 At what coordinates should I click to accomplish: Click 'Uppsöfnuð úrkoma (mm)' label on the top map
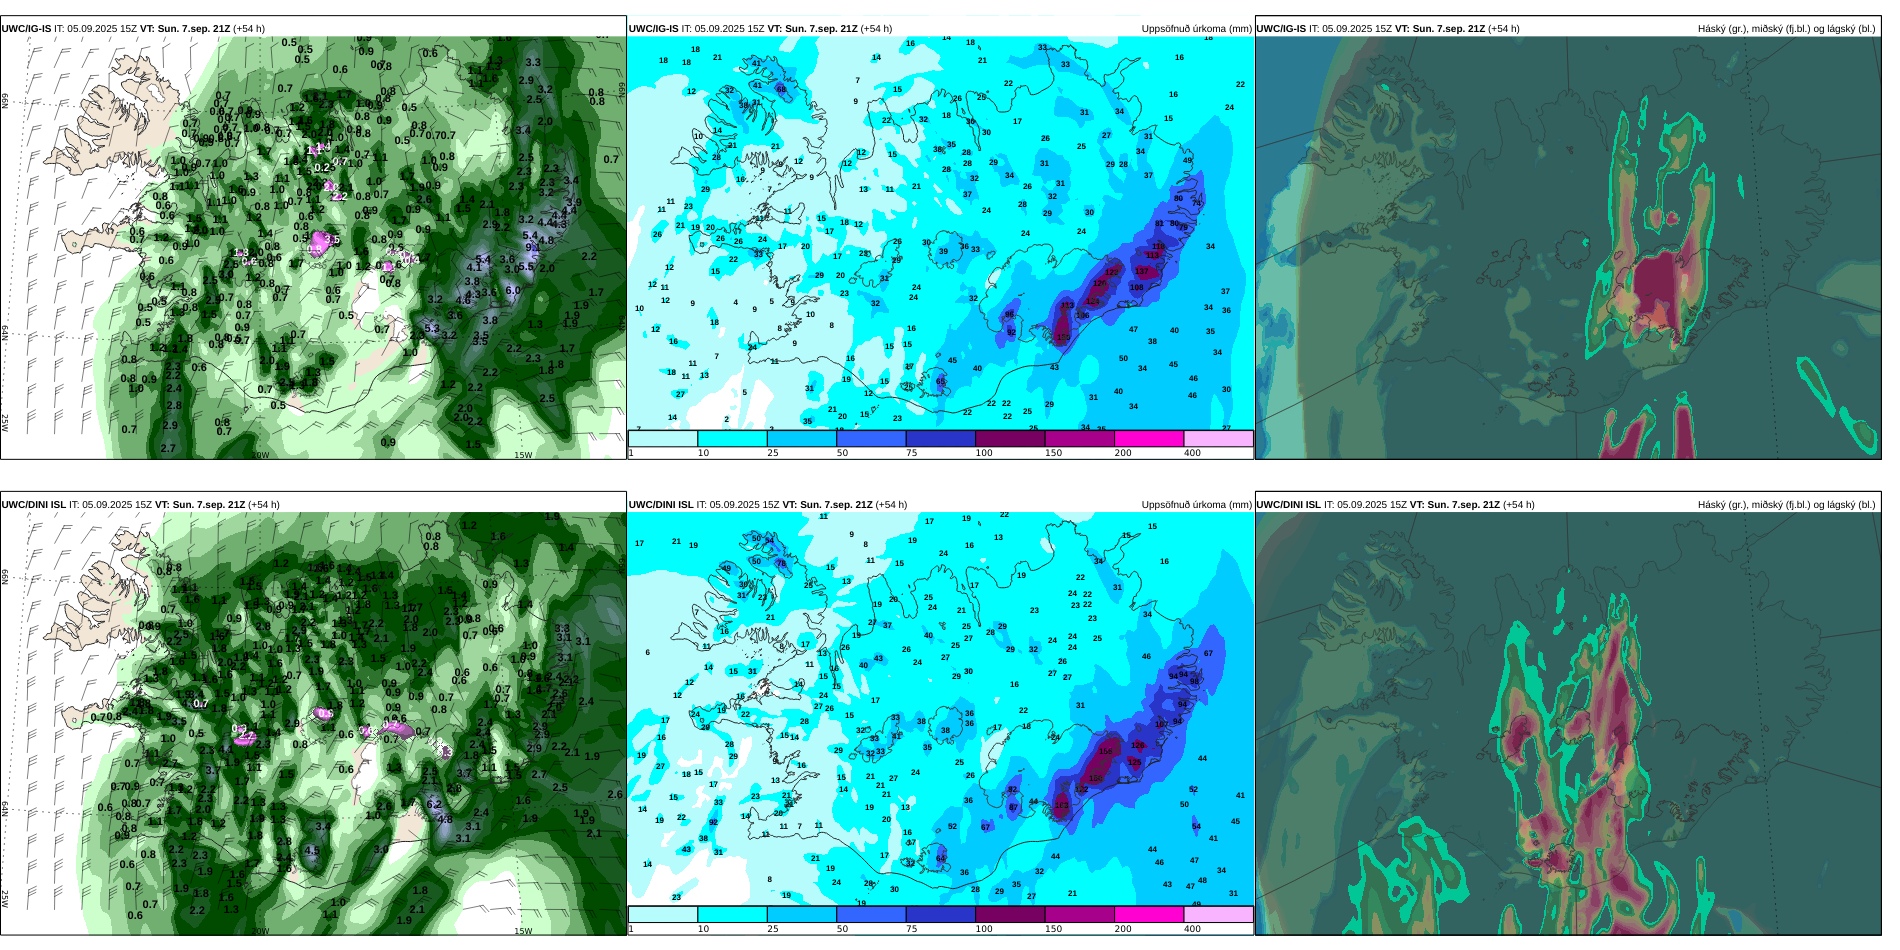(1197, 29)
